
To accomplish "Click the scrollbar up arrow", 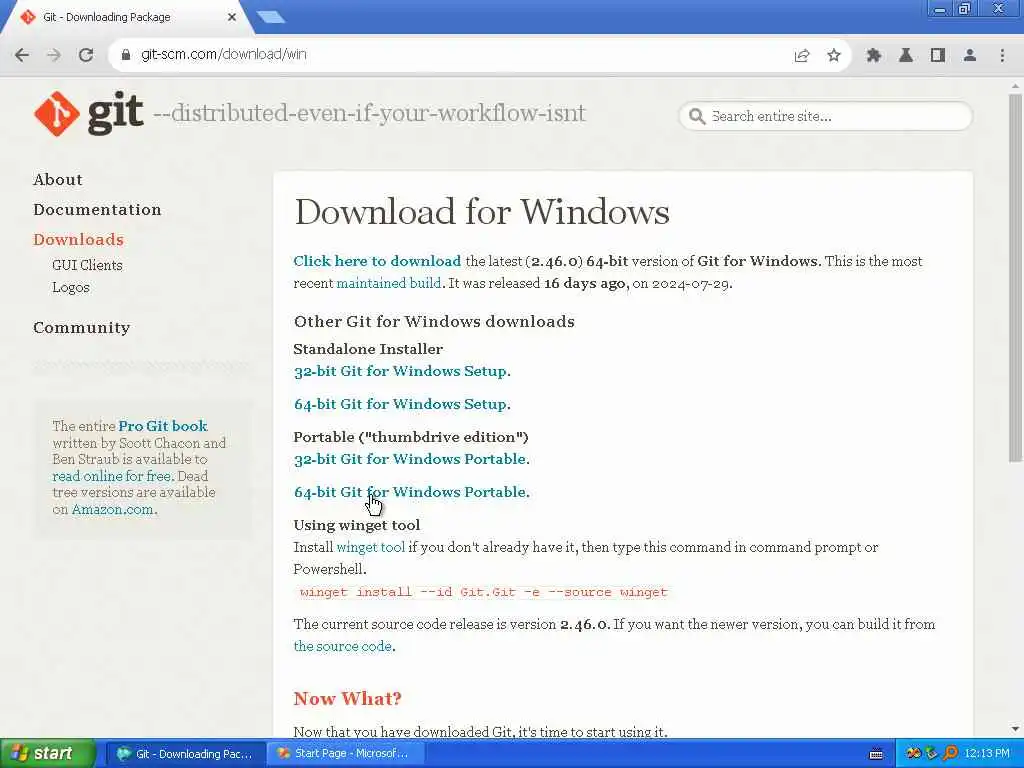I will pos(1015,86).
